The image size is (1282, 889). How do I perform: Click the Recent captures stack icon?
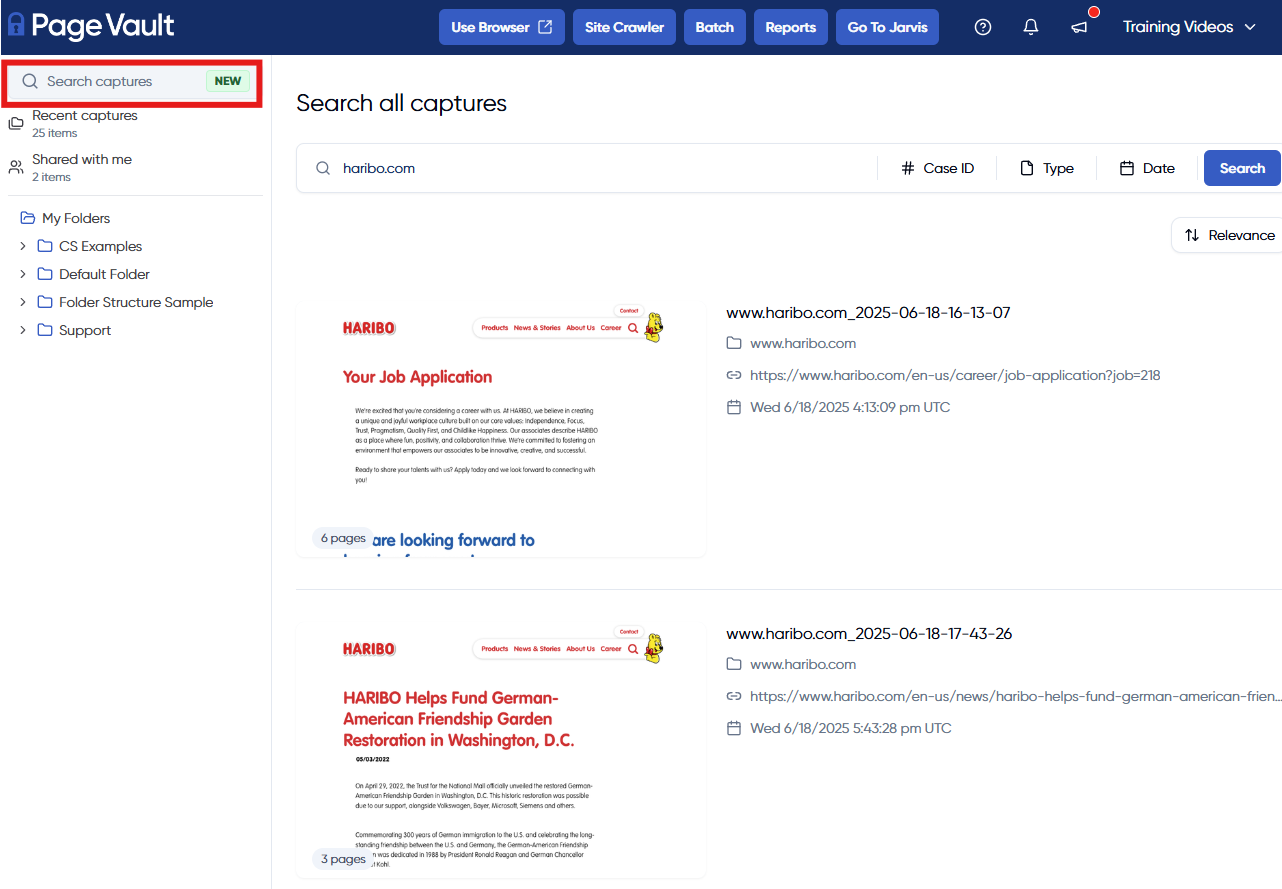[16, 123]
